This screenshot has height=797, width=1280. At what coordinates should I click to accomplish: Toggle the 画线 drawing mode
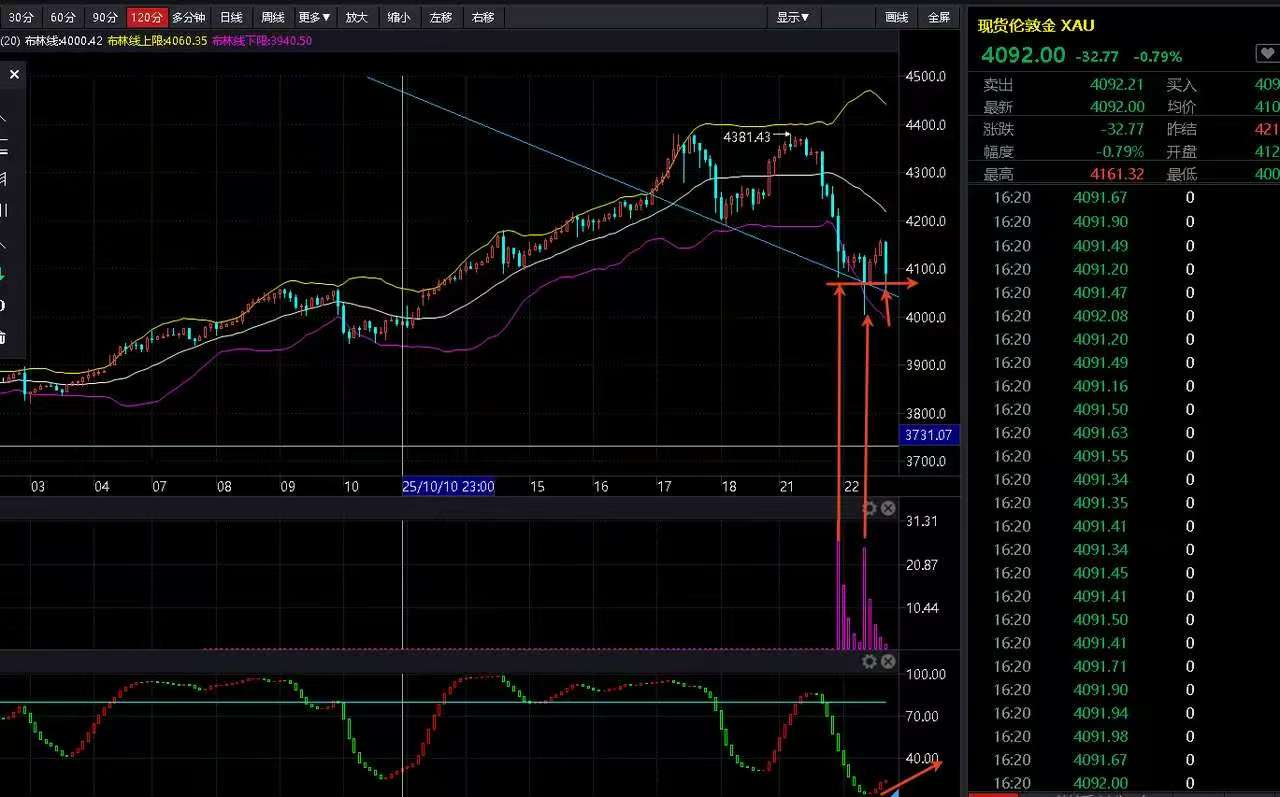897,17
